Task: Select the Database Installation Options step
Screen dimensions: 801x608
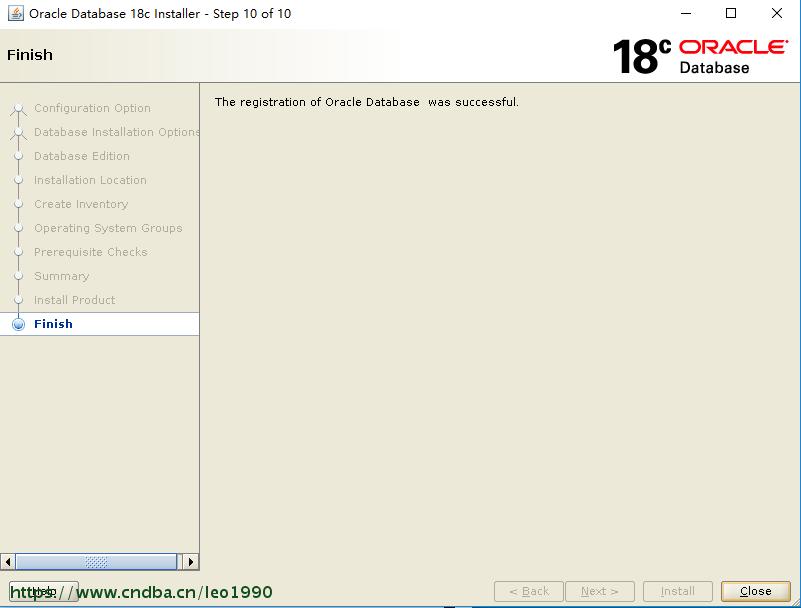Action: [116, 132]
